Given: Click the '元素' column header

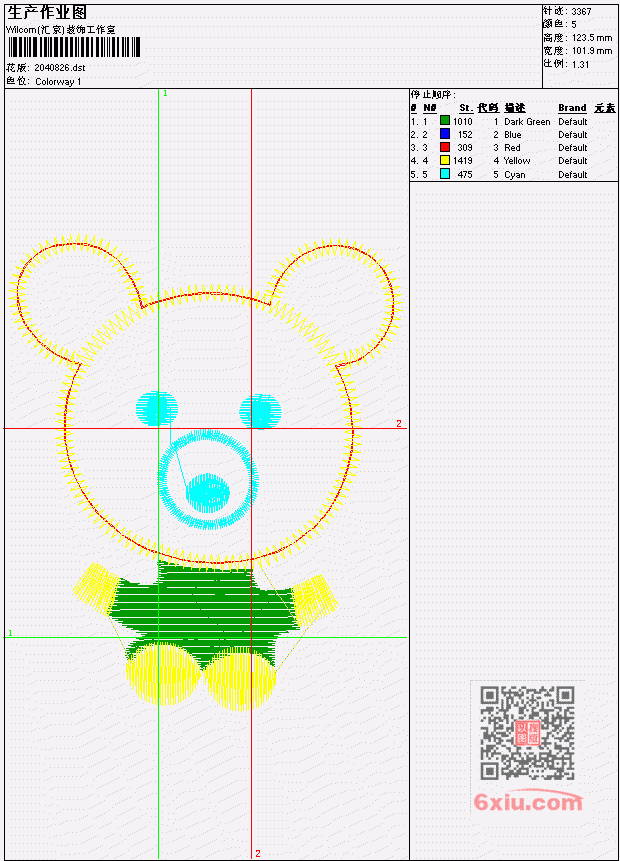Looking at the screenshot, I should pyautogui.click(x=605, y=108).
